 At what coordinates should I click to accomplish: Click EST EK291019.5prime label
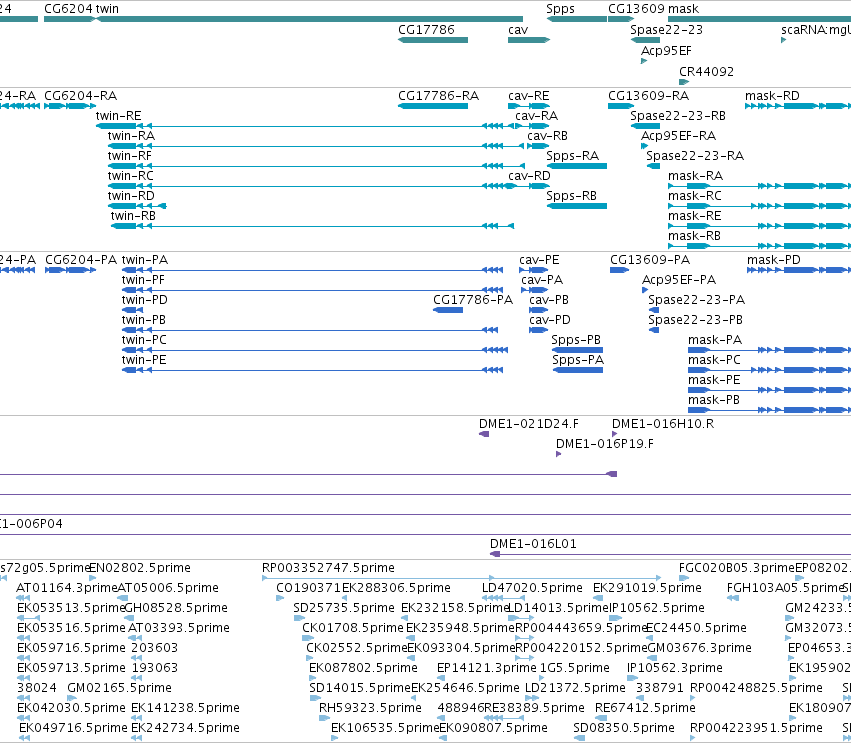(647, 588)
